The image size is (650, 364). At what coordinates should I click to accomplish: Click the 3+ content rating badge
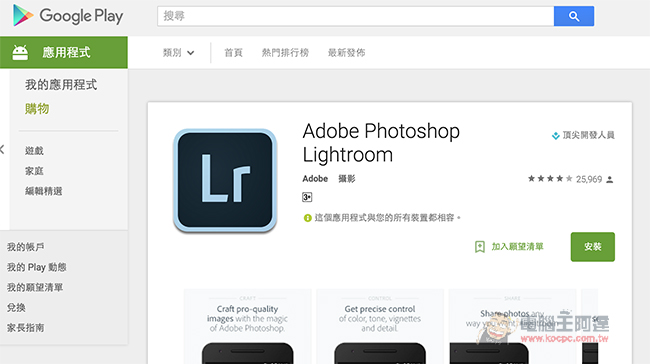307,197
